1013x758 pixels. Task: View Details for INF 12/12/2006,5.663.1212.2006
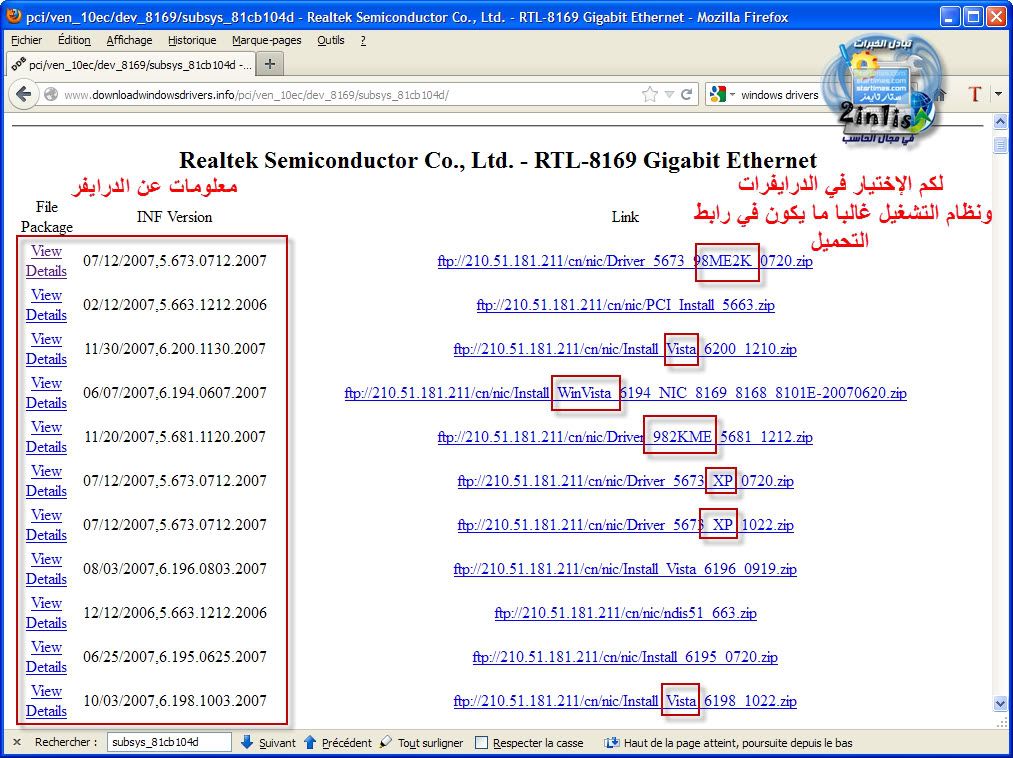coord(47,613)
